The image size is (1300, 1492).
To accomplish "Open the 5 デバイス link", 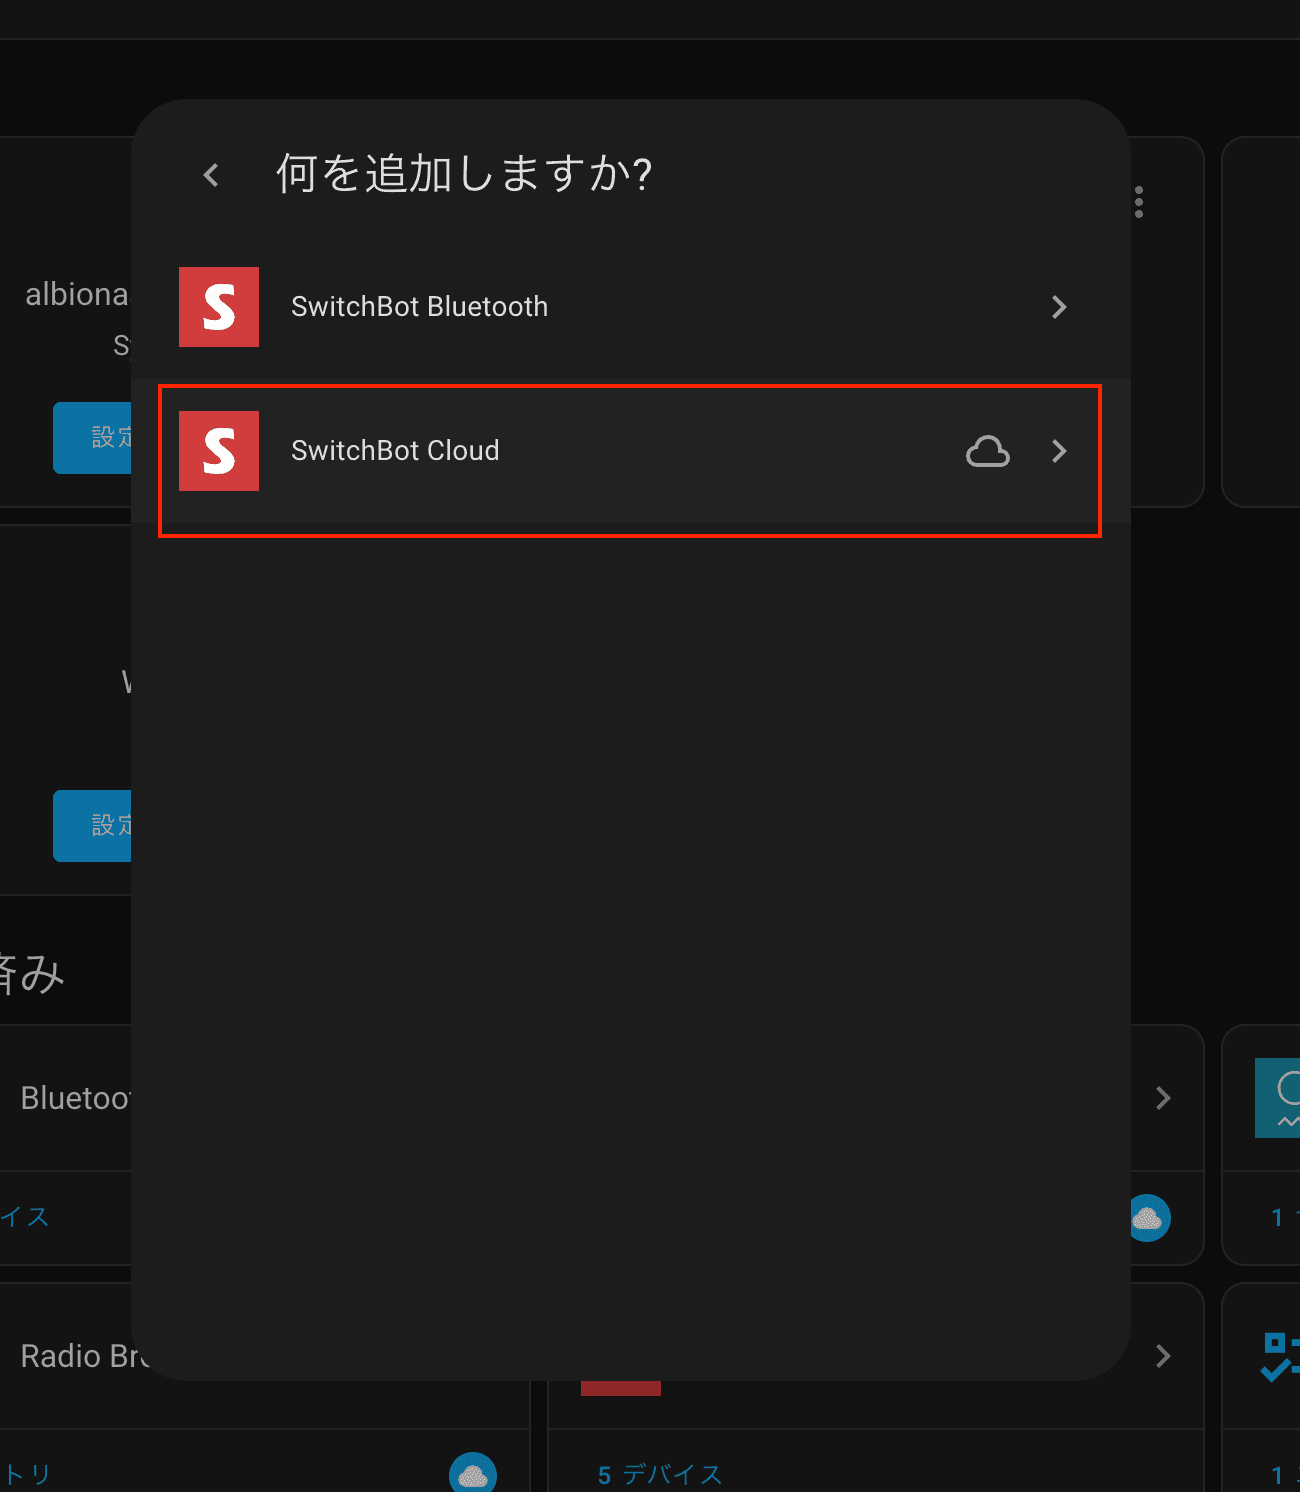I will tap(660, 1475).
